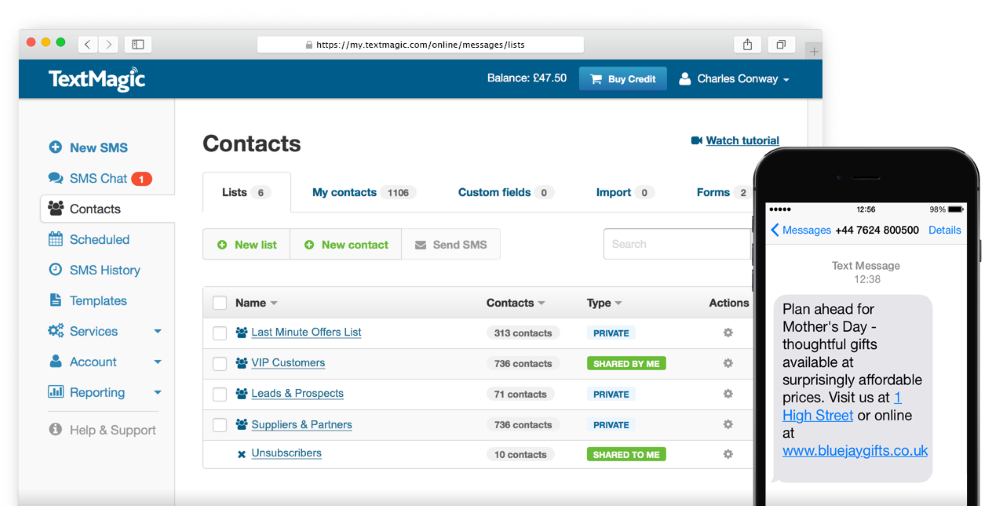
Task: Click the Scheduled calendar icon
Action: [x=55, y=239]
